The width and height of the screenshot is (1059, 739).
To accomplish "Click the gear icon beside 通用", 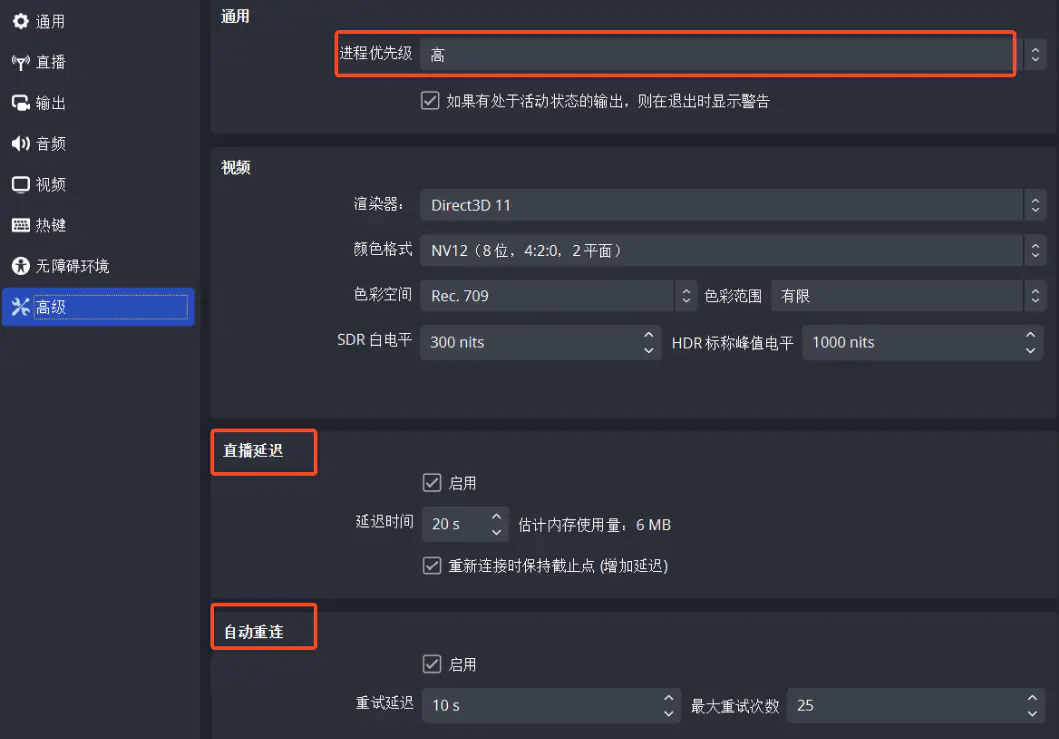I will tap(21, 22).
